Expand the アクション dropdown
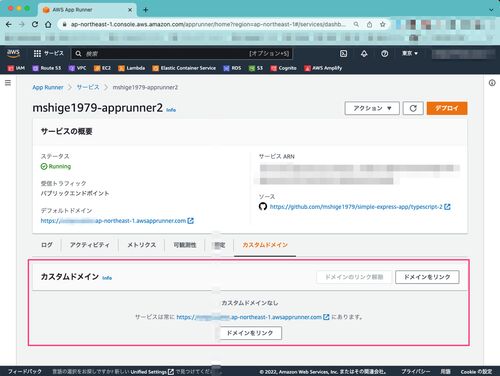This screenshot has height=376, width=500. click(x=372, y=108)
